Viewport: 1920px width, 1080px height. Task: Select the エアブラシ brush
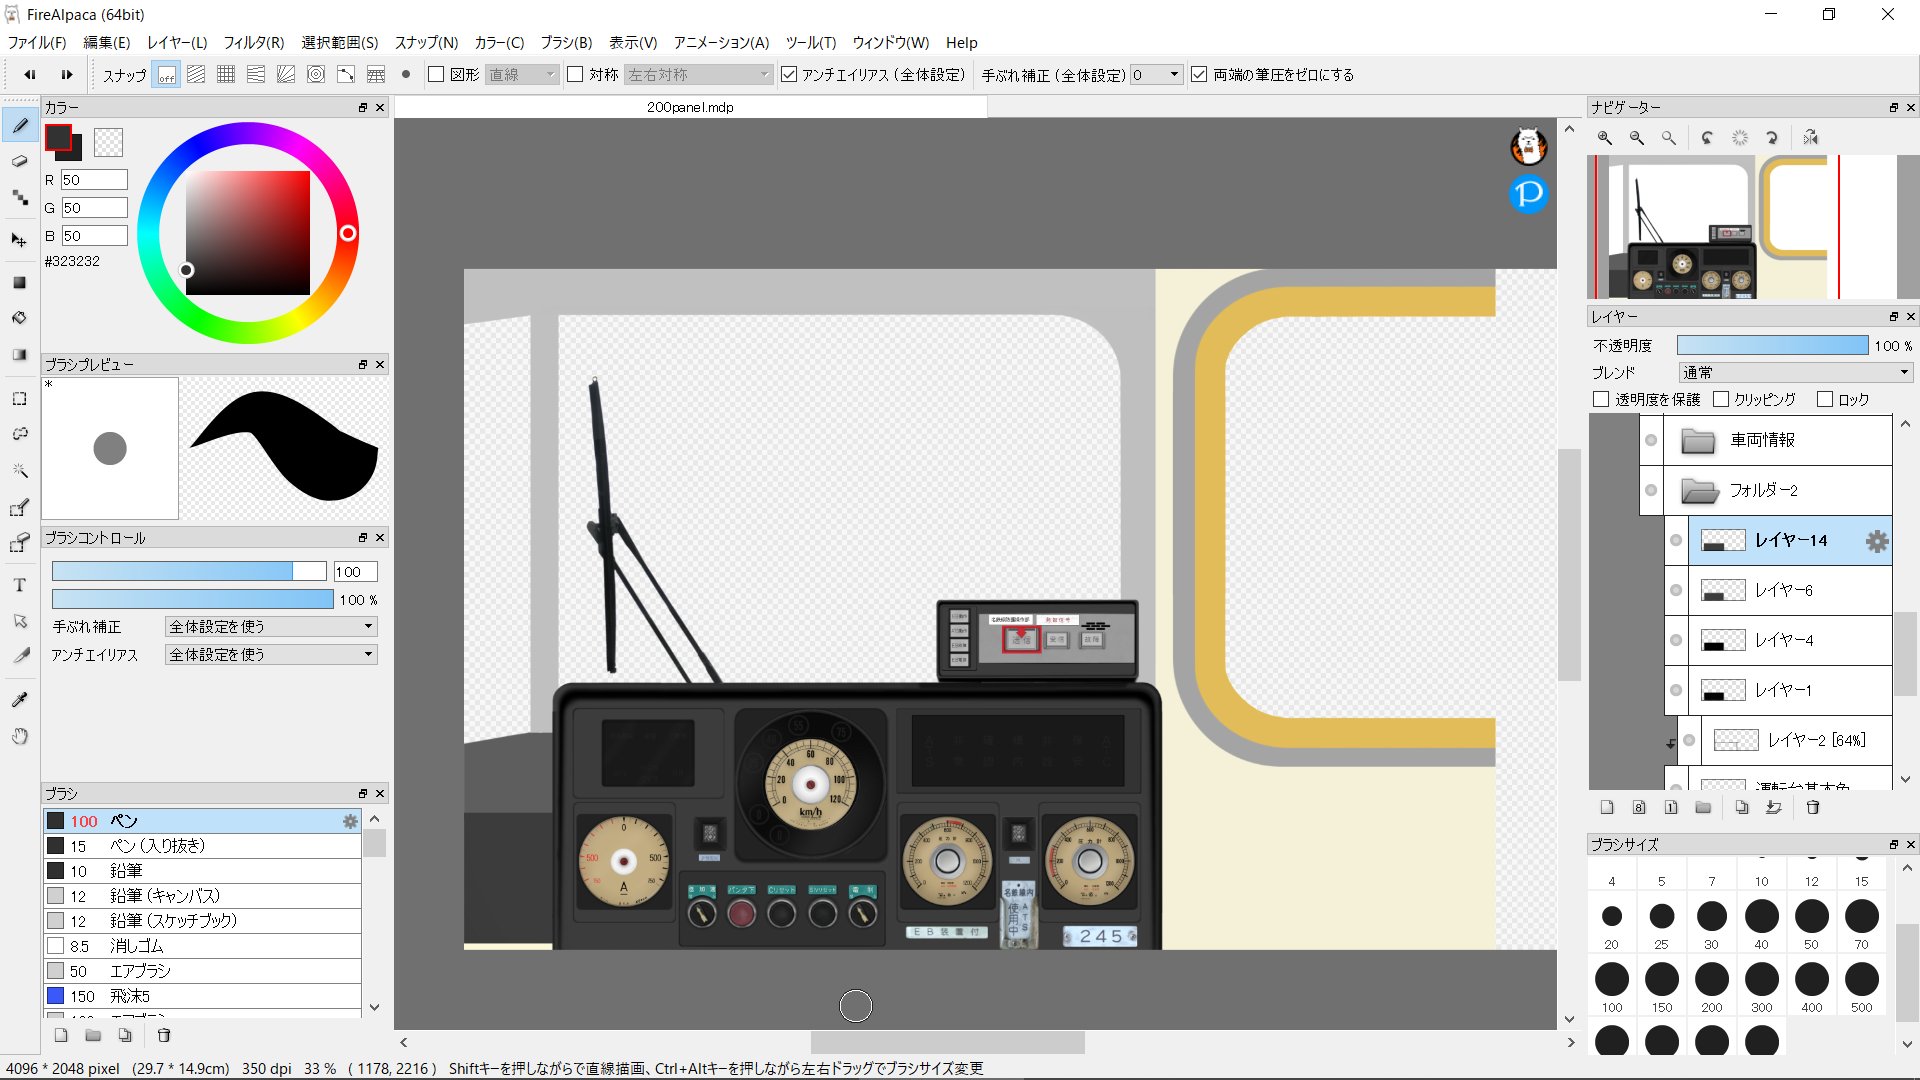click(x=202, y=971)
